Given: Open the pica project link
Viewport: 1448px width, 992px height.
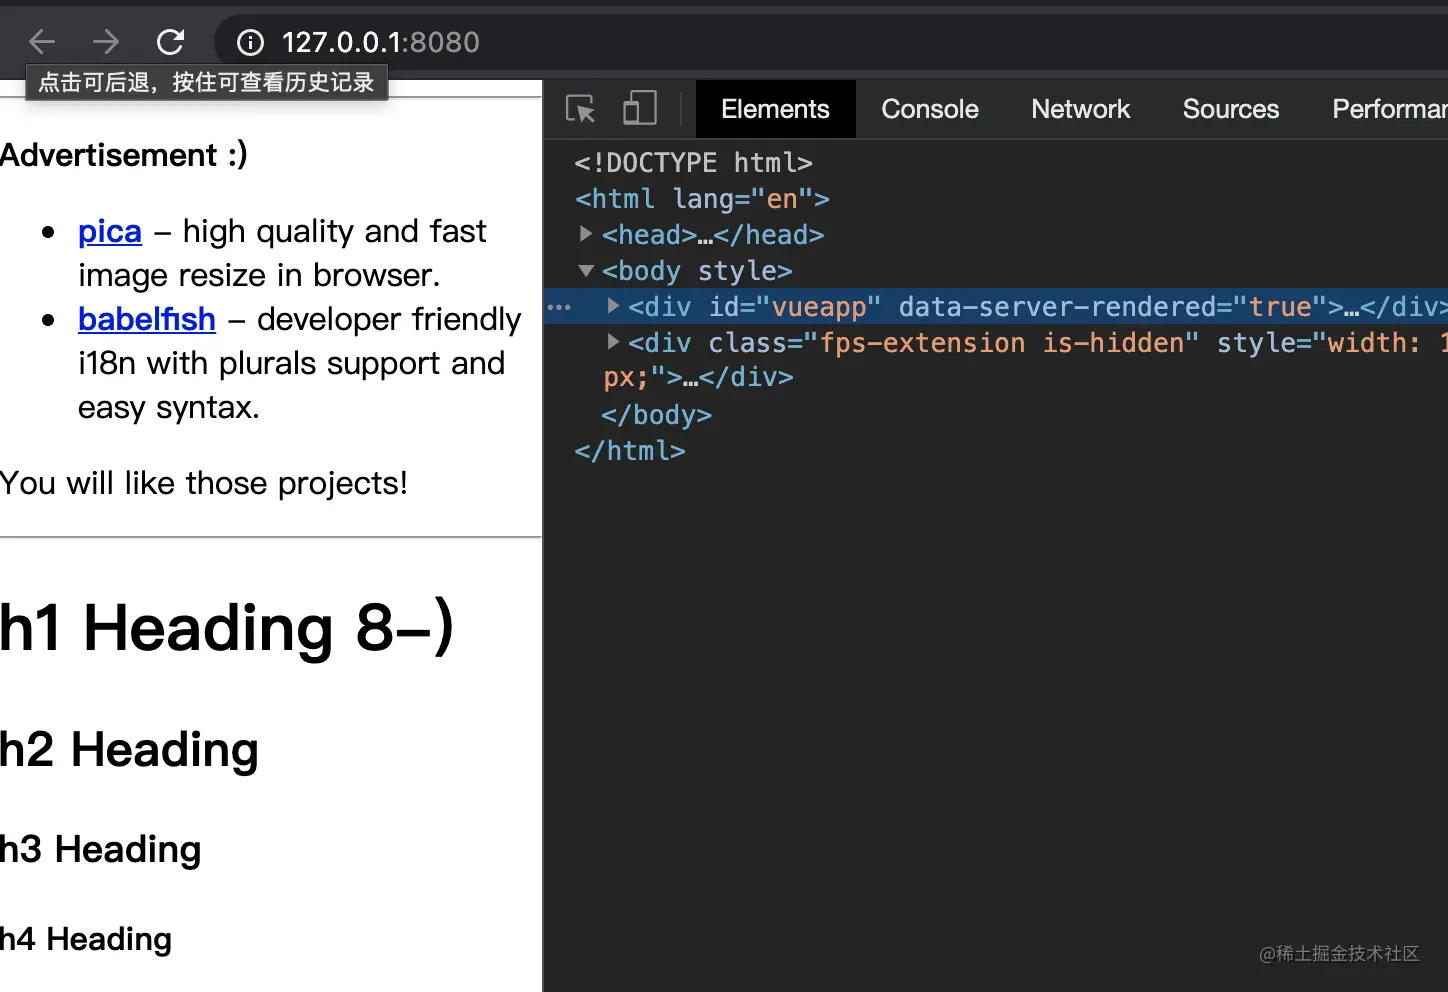Looking at the screenshot, I should tap(110, 231).
